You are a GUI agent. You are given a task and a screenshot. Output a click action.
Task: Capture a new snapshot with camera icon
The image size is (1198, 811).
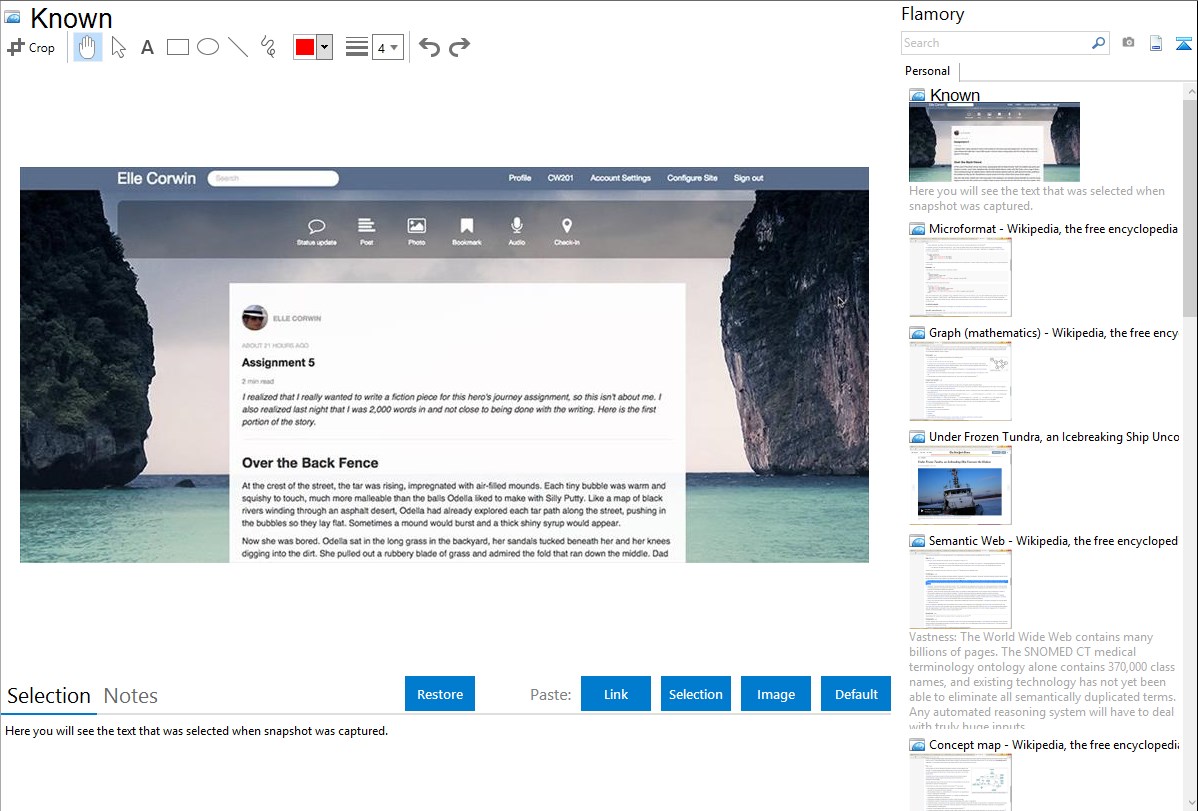(1128, 43)
